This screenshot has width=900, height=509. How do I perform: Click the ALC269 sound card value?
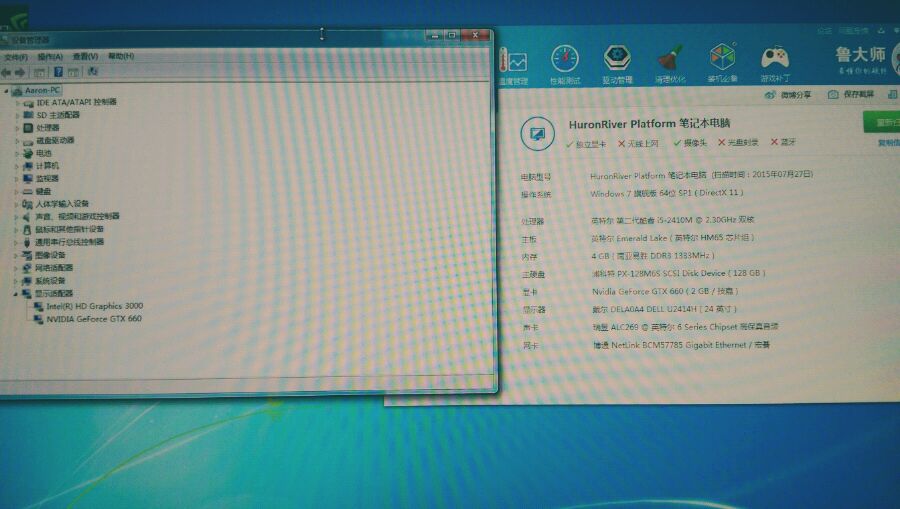[685, 327]
